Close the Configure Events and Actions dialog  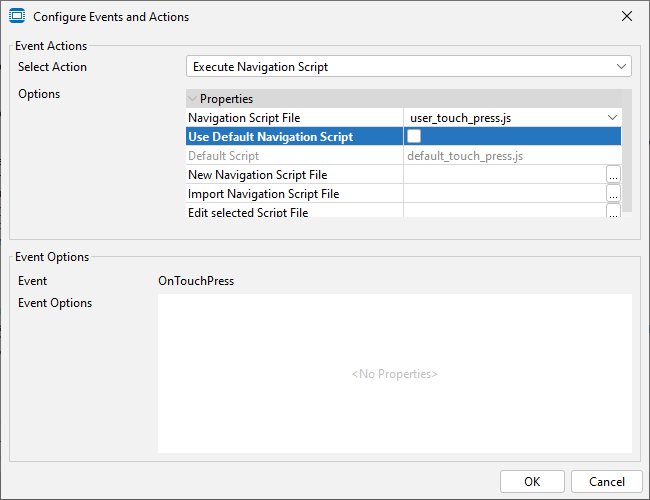click(627, 16)
